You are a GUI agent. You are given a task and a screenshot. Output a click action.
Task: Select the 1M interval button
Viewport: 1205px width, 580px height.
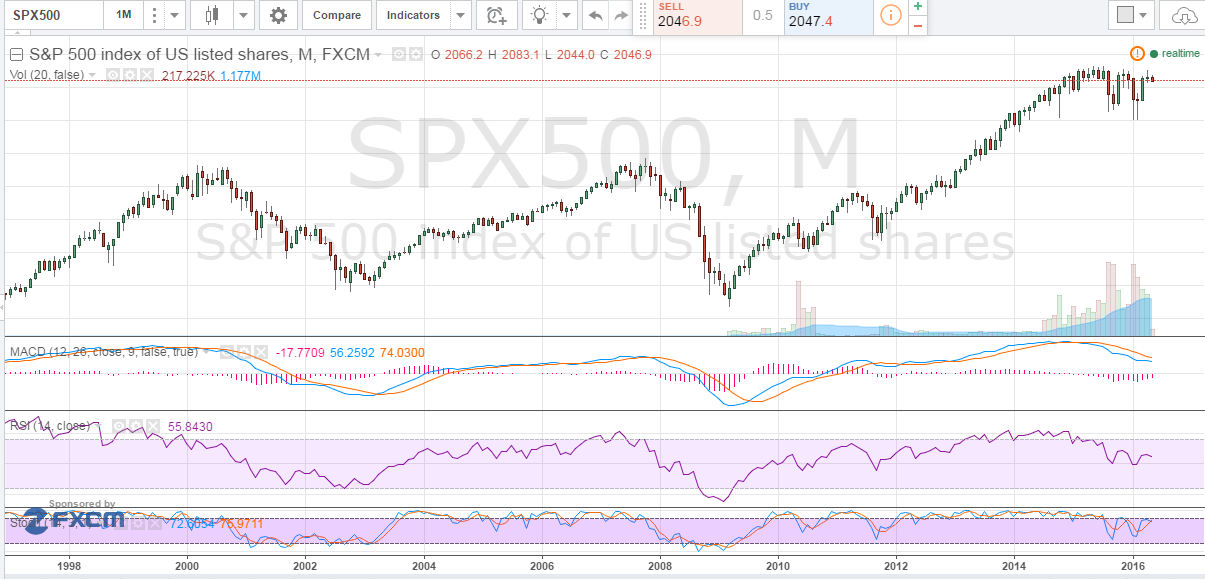(122, 15)
